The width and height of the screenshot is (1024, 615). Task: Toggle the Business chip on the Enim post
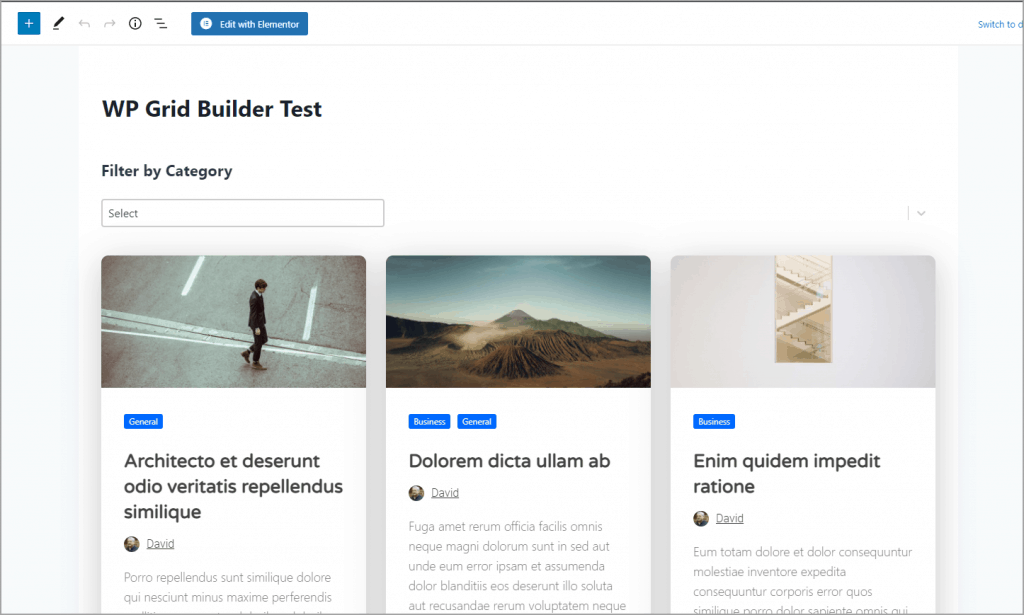pos(714,421)
